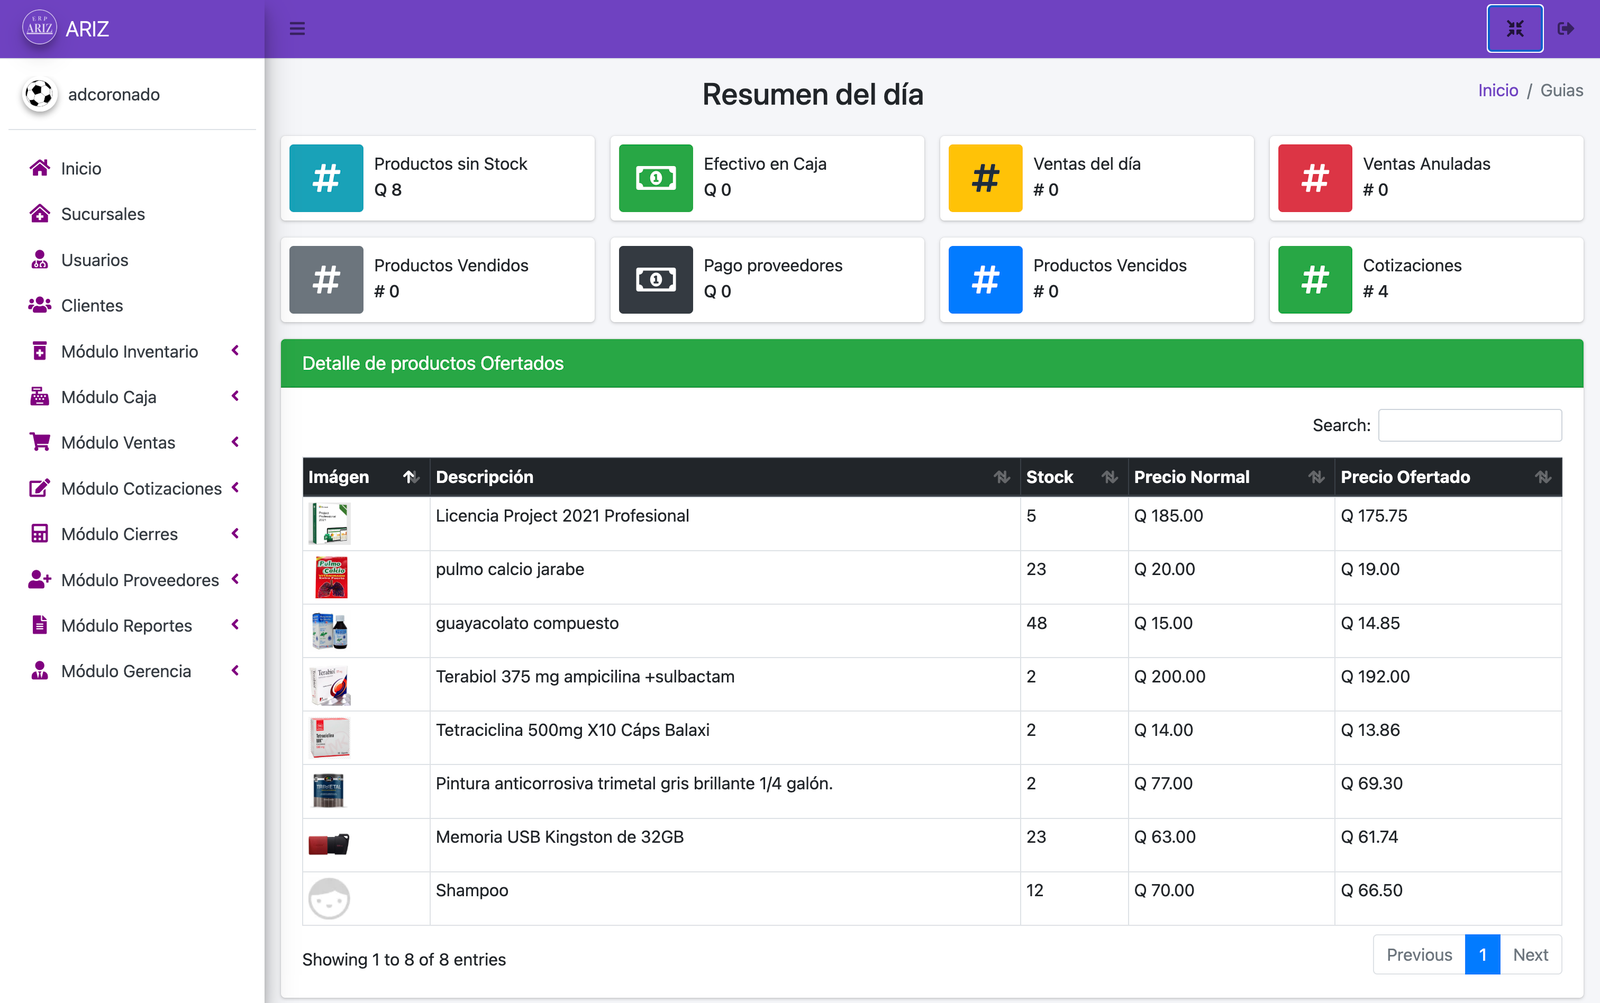Open the Inicio sidebar menu item
This screenshot has width=1600, height=1003.
(x=132, y=168)
